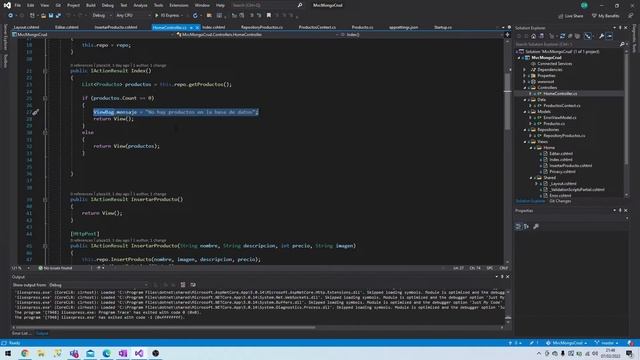Open Chrome from the taskbar
The height and width of the screenshot is (360, 640).
[x=24, y=353]
